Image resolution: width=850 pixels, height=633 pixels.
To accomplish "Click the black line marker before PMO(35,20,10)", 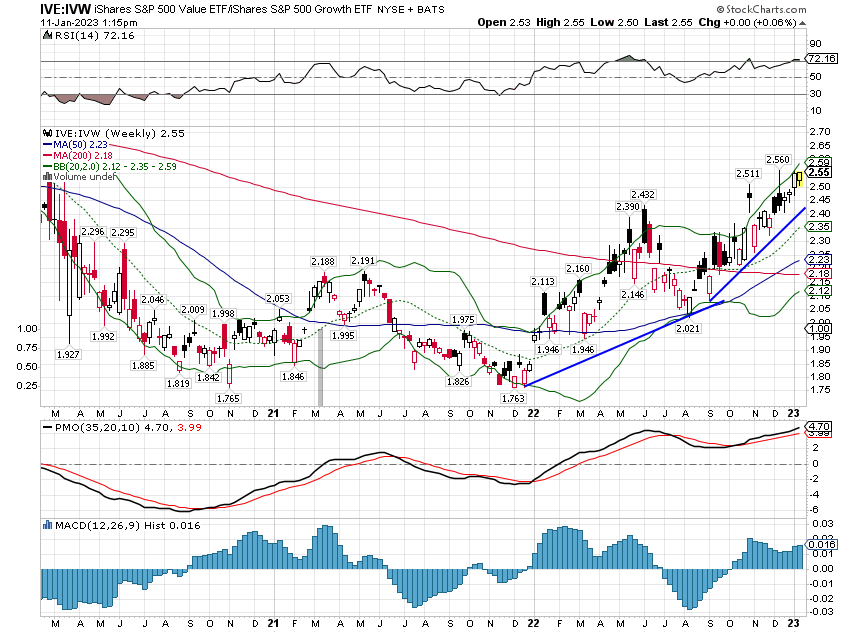I will pyautogui.click(x=48, y=428).
